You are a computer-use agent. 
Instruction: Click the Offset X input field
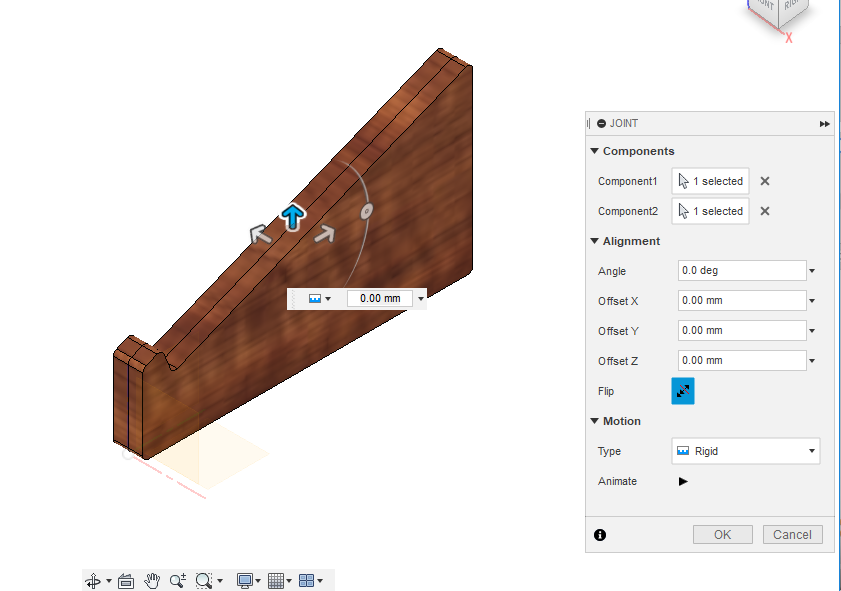pyautogui.click(x=742, y=301)
